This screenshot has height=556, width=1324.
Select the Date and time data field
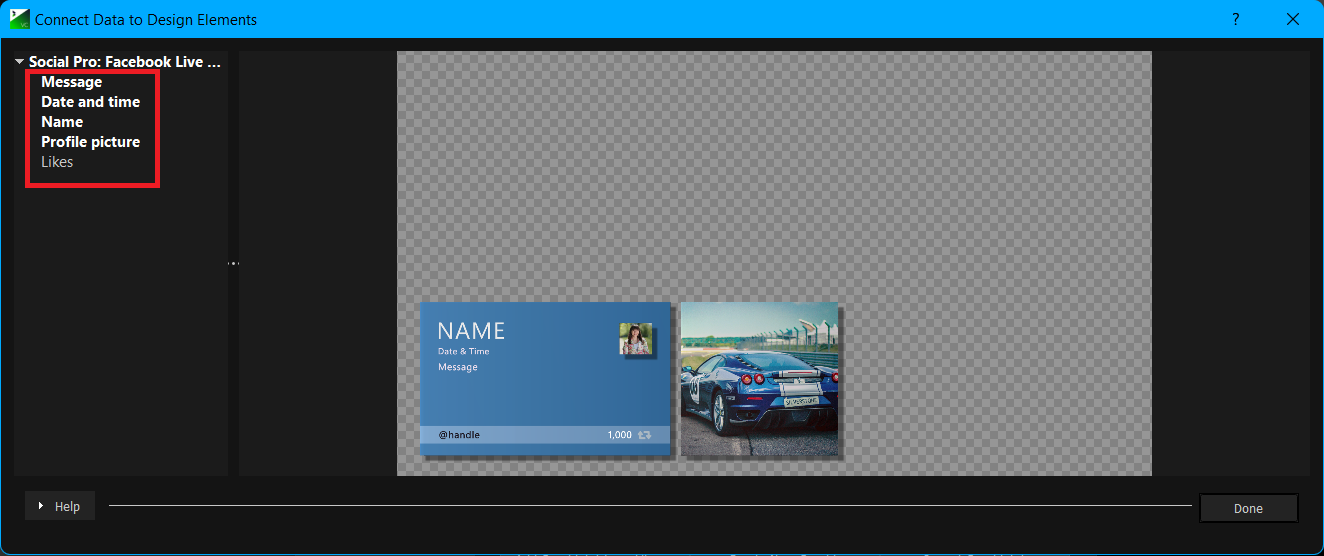click(90, 102)
